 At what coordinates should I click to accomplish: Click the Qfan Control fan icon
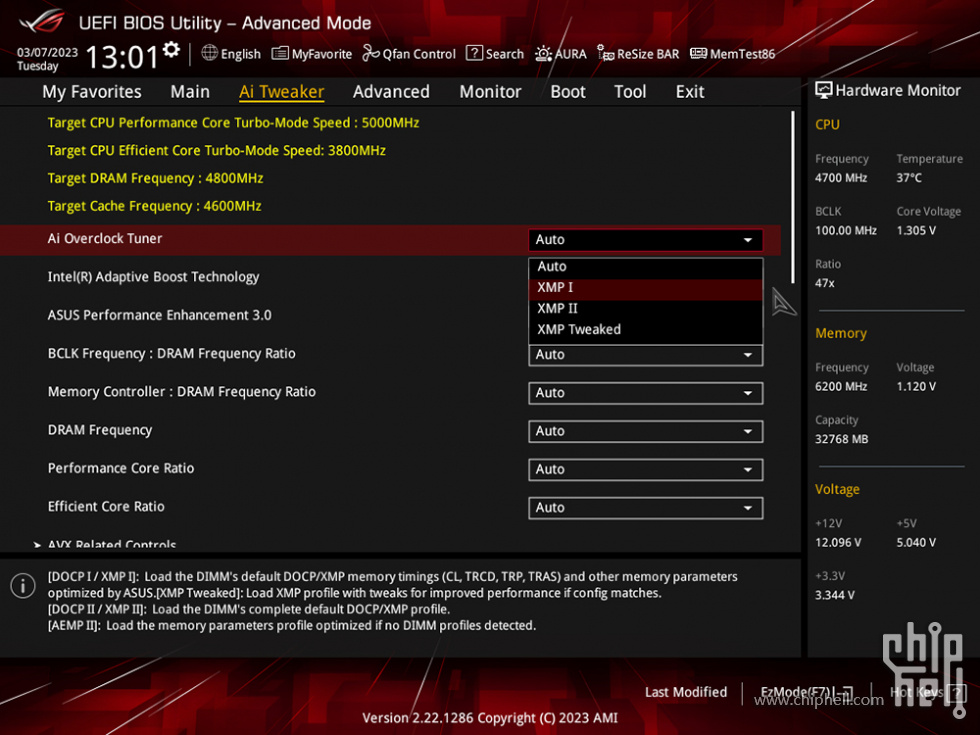(x=371, y=54)
